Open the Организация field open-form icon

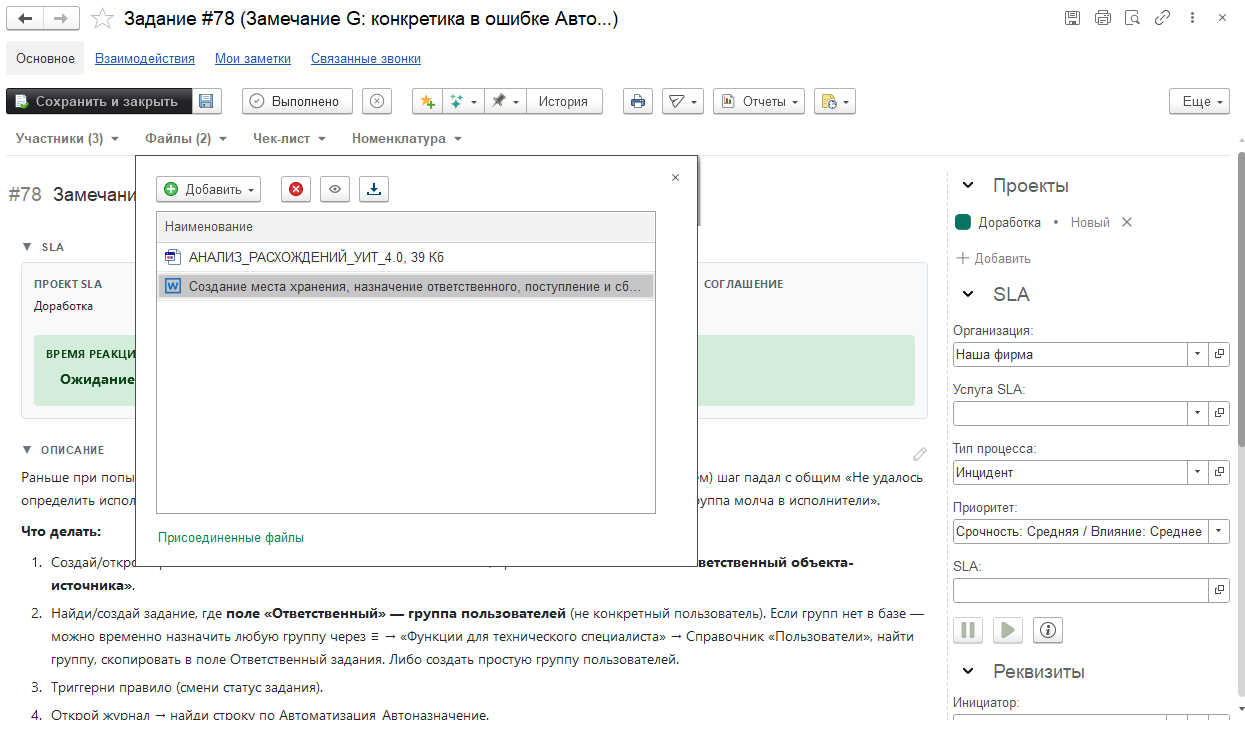click(x=1219, y=354)
